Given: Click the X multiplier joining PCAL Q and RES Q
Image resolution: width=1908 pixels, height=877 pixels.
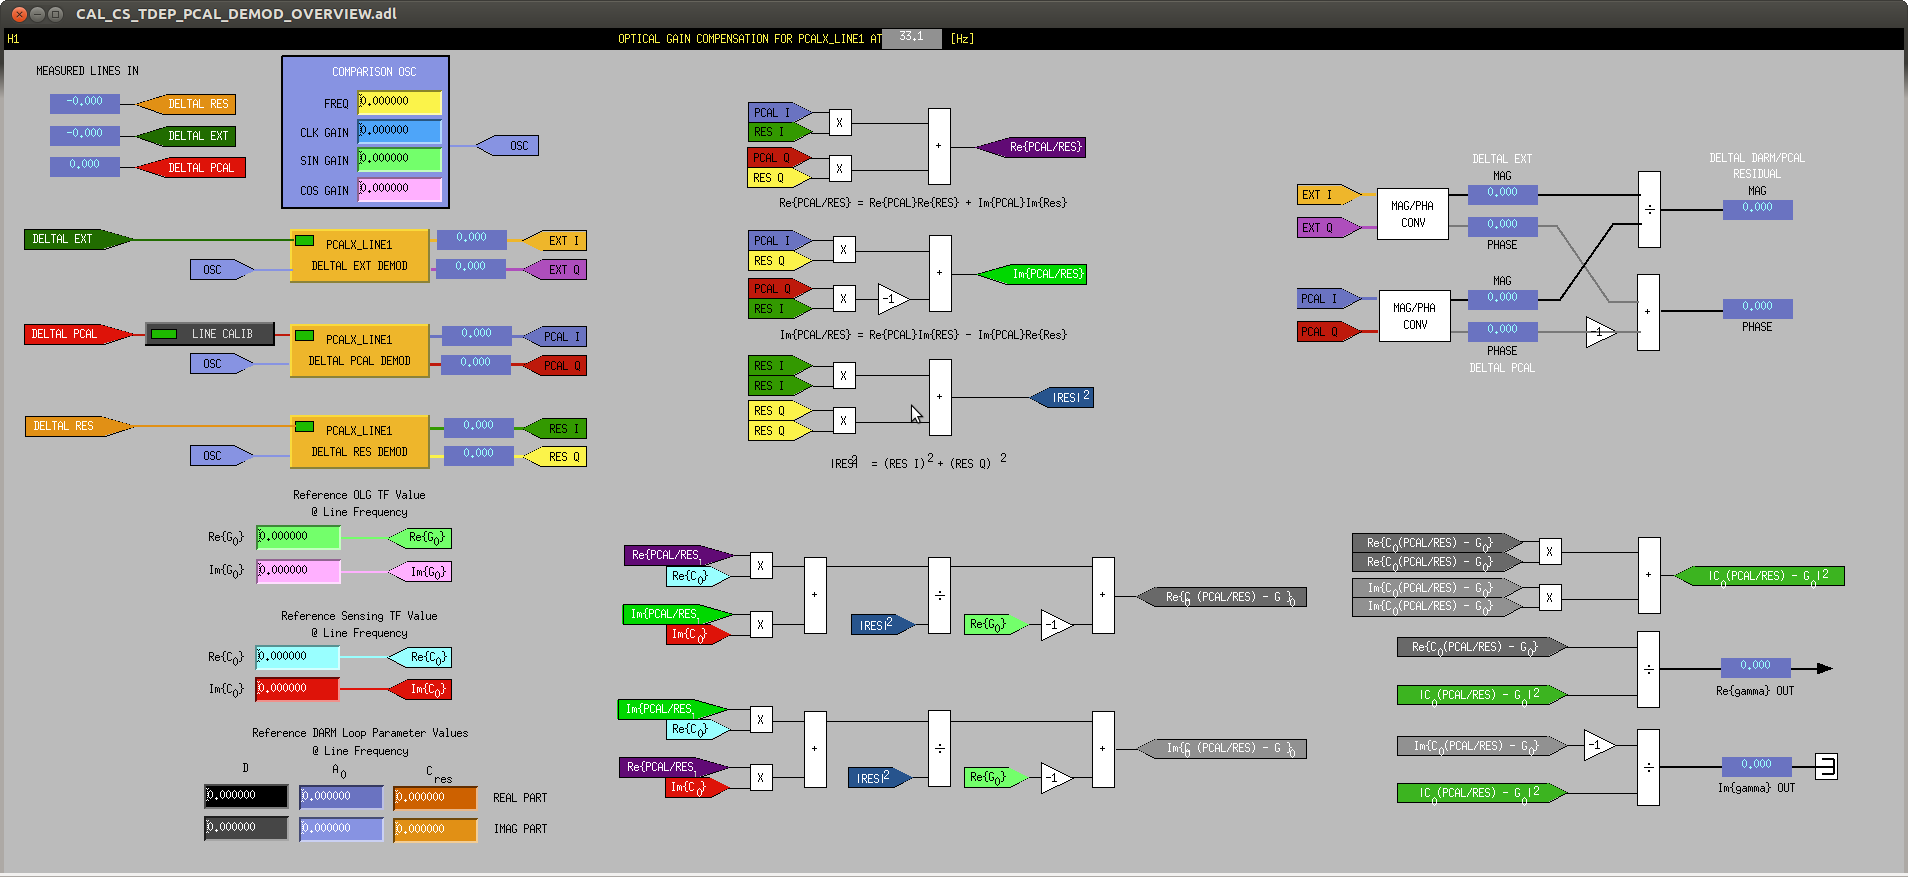Looking at the screenshot, I should [x=840, y=168].
